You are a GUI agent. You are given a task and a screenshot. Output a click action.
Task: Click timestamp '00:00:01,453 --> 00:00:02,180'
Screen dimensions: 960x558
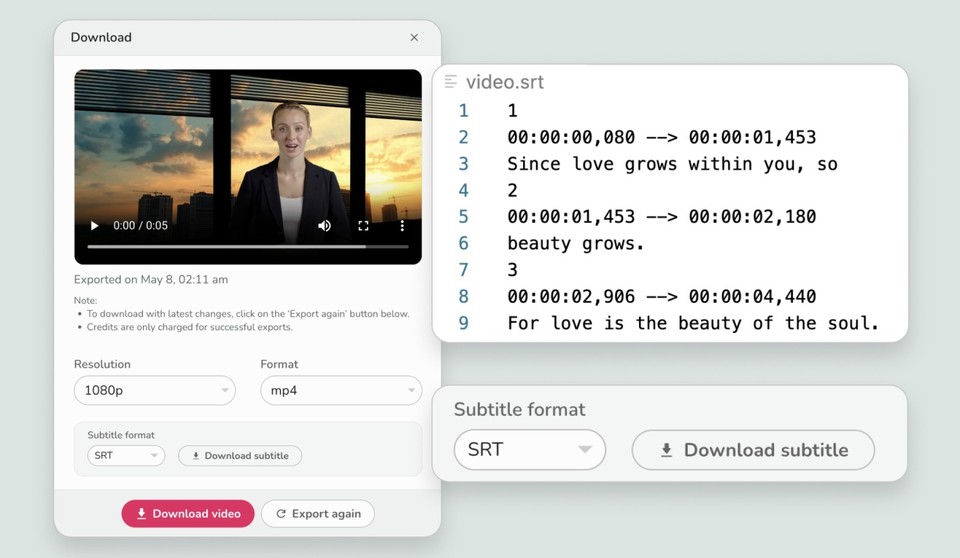(661, 217)
